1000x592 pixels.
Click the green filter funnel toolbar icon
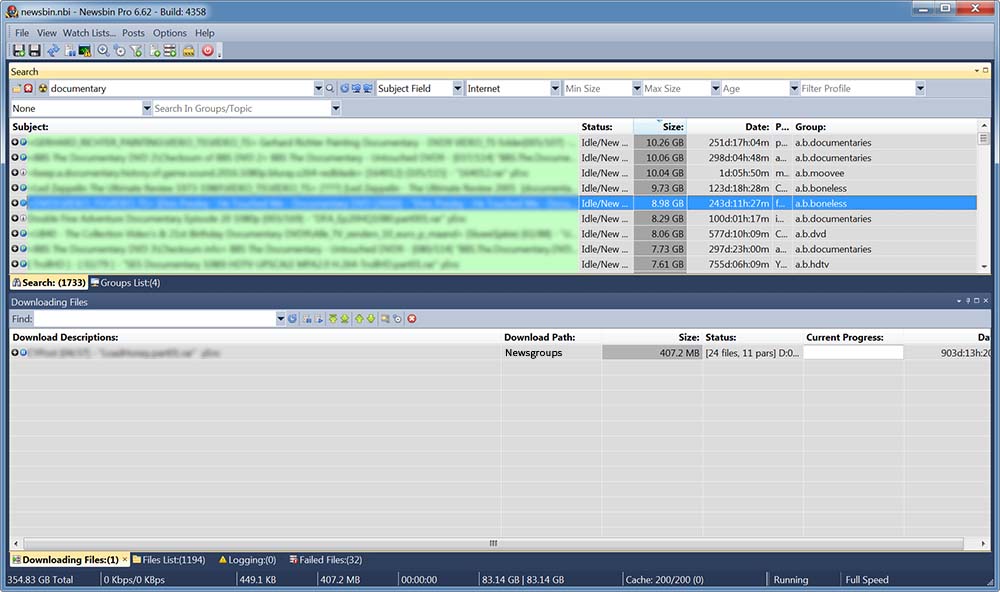(136, 50)
